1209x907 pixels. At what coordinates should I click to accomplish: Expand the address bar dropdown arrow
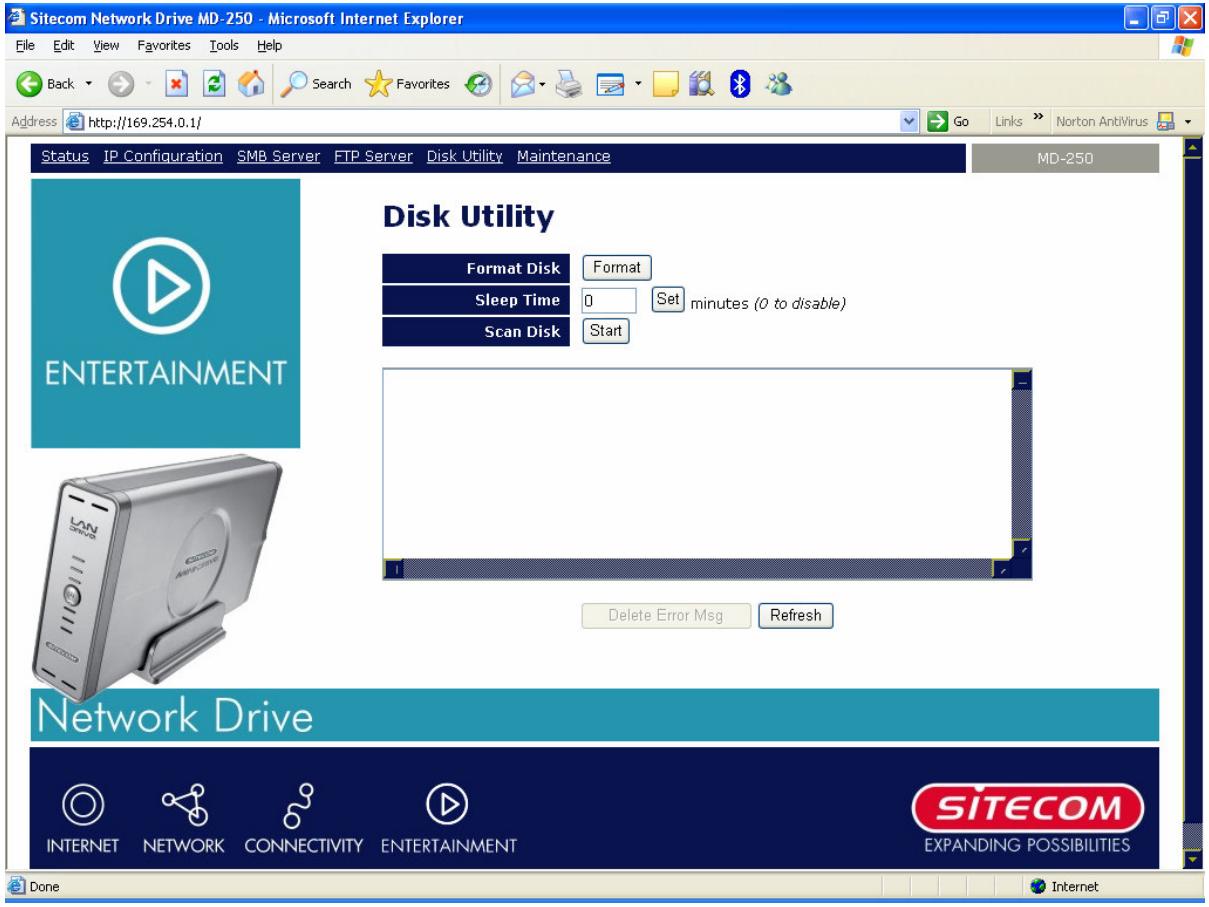point(911,122)
